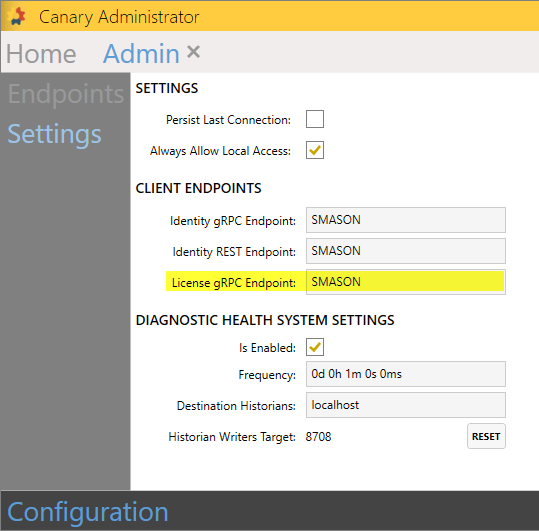This screenshot has width=539, height=531.
Task: Open the Endpoints sidebar section
Action: 66,94
